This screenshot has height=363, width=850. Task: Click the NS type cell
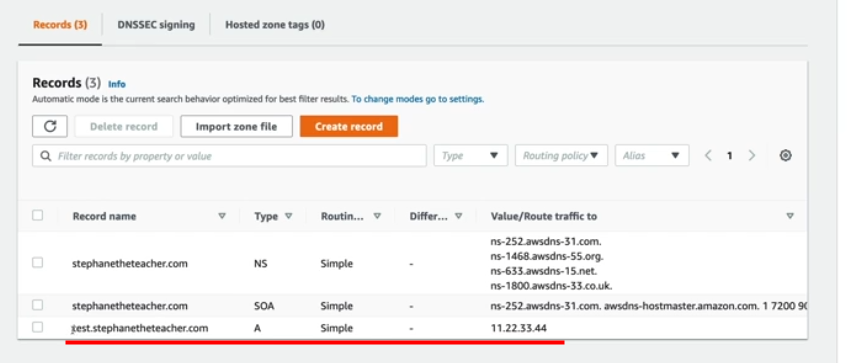(x=261, y=264)
